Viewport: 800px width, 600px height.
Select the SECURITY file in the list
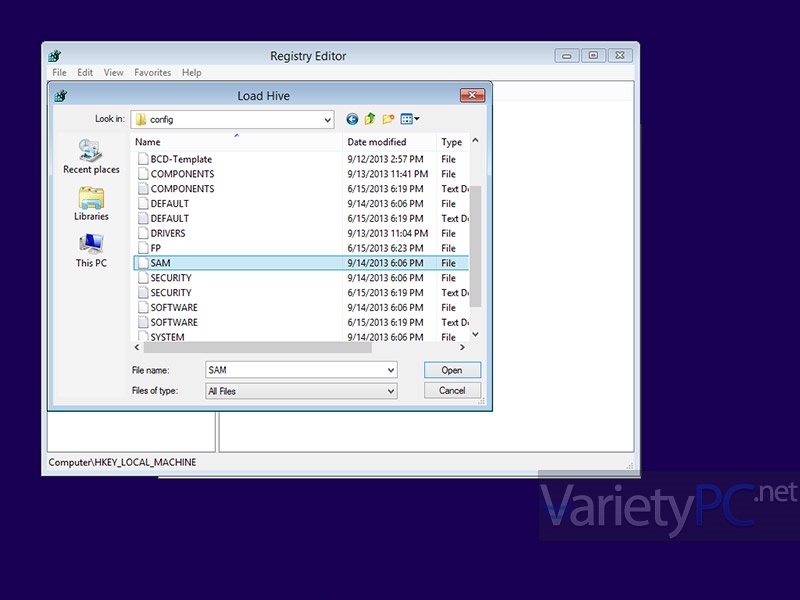coord(171,277)
